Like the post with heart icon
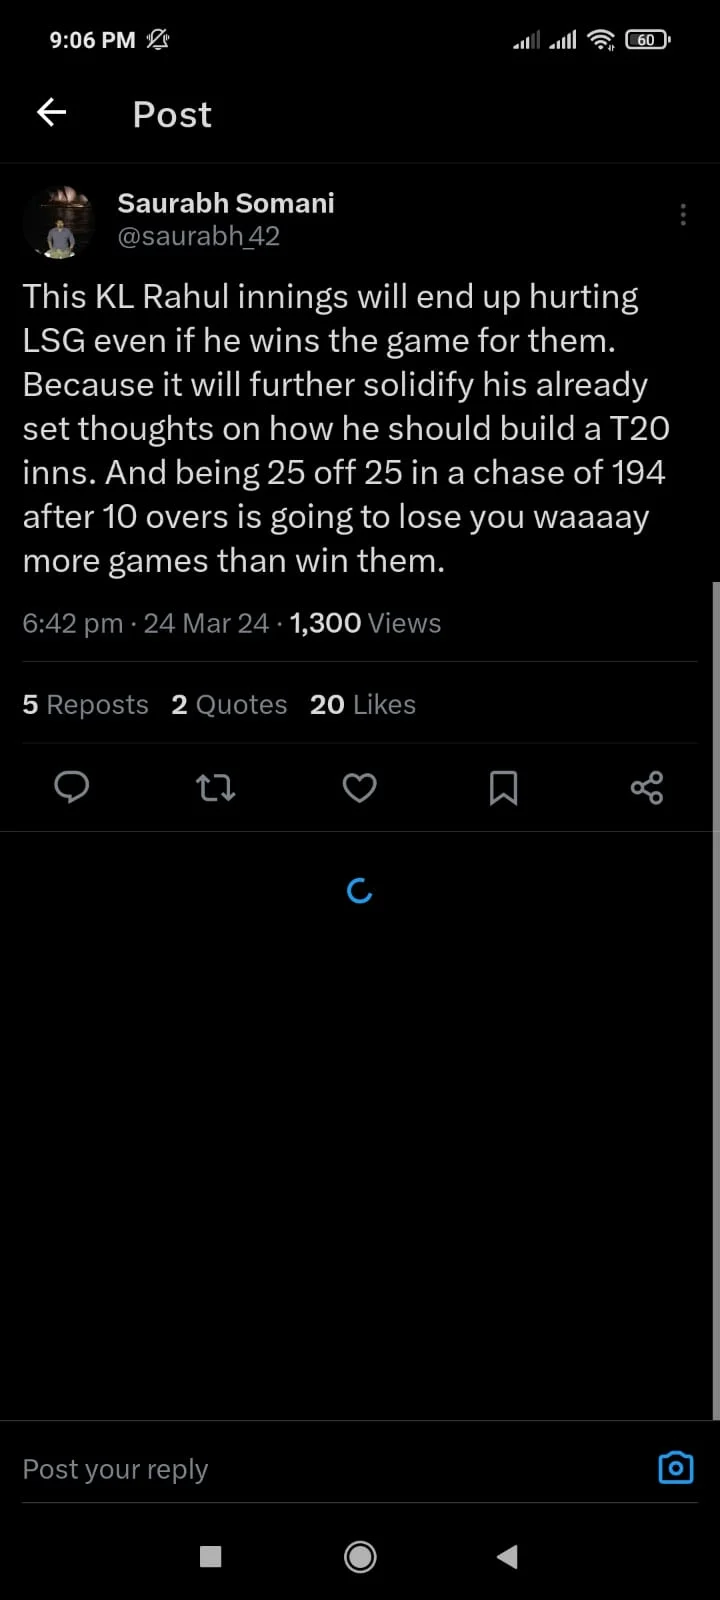 [x=360, y=788]
